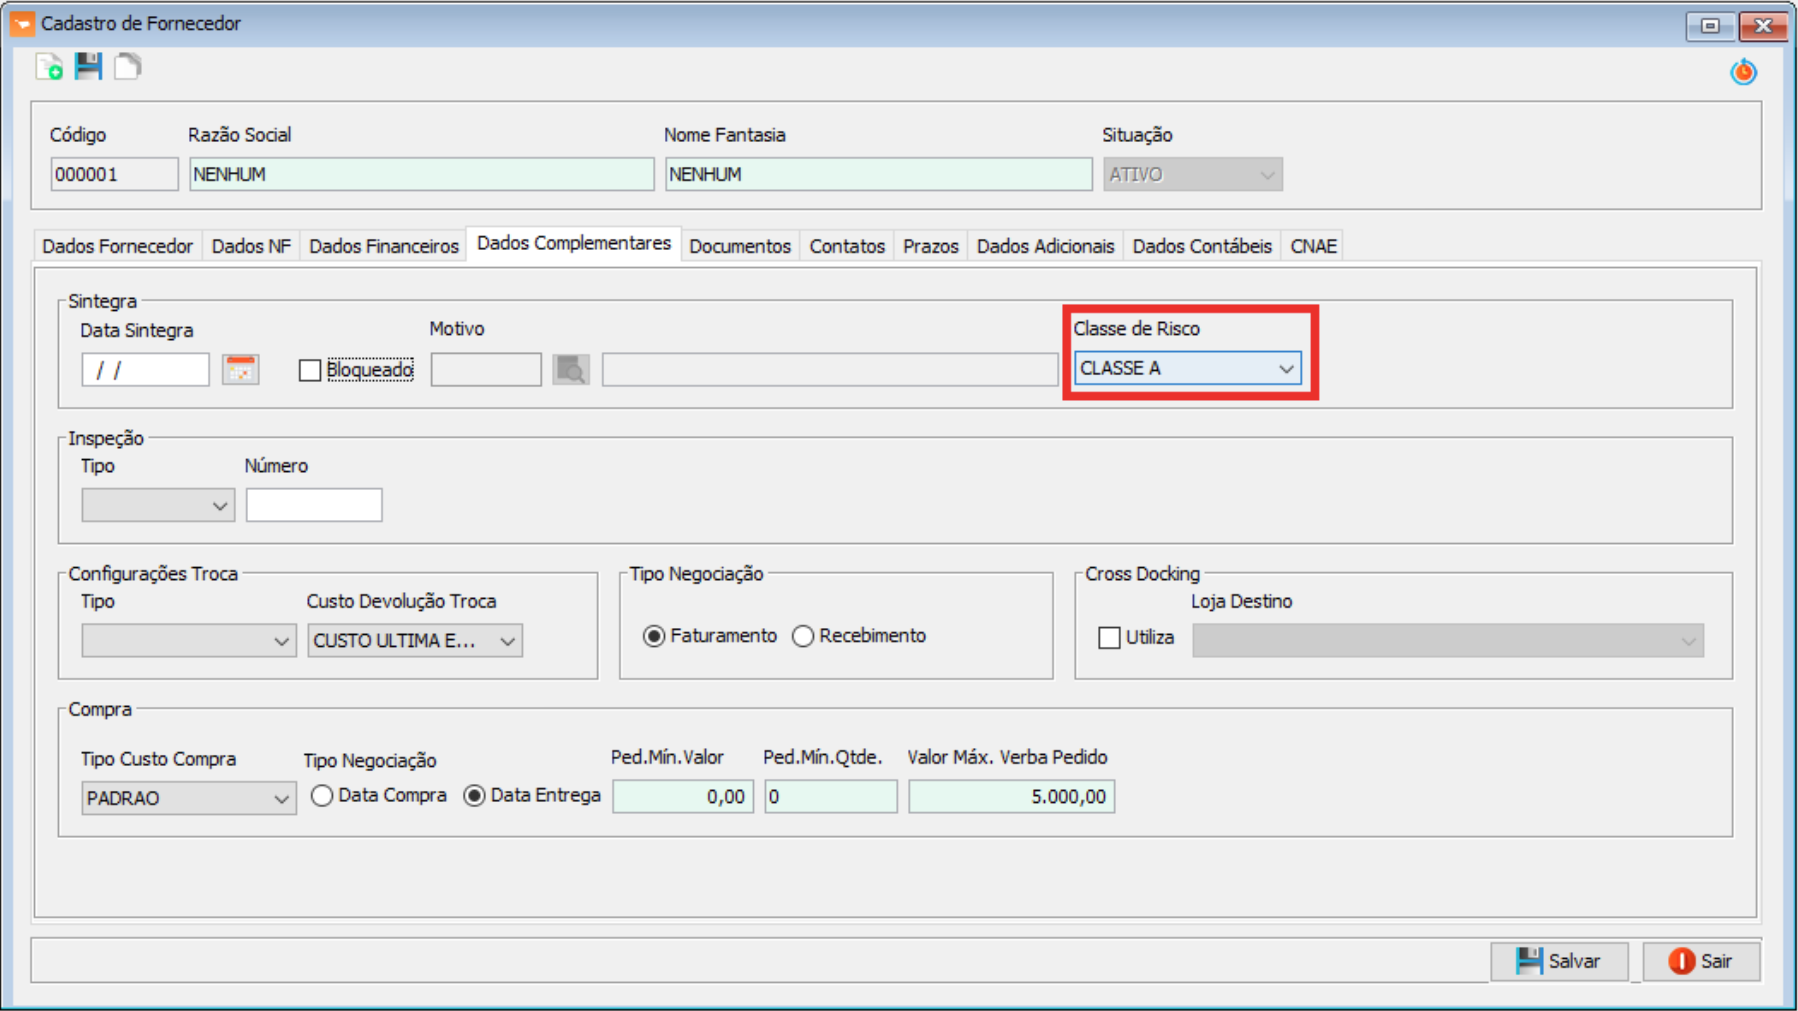Restore the window using title bar button
The image size is (1798, 1011).
1710,25
